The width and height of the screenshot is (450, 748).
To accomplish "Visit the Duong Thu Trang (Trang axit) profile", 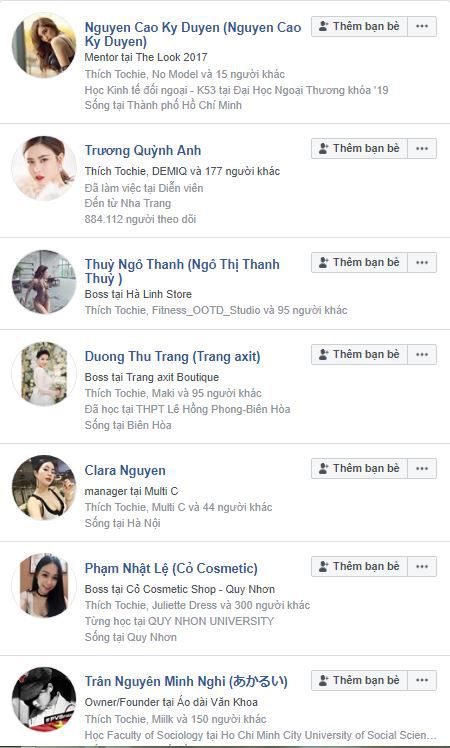I will point(172,357).
